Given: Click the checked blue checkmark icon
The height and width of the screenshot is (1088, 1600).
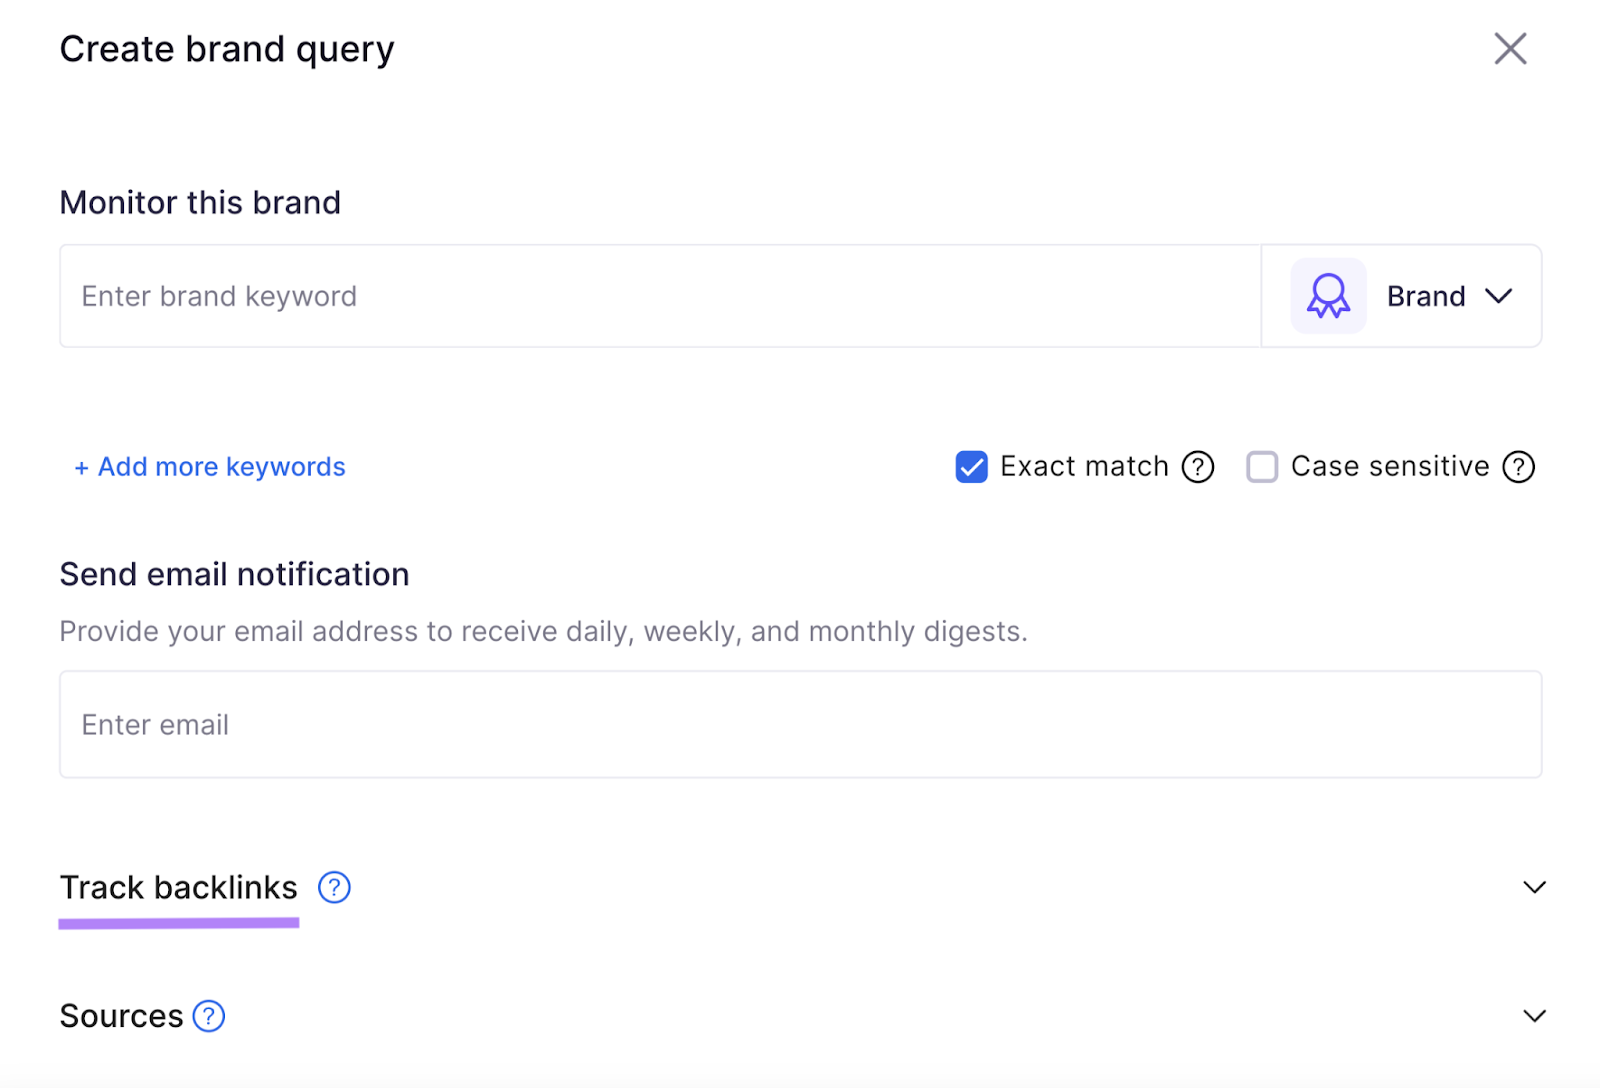Looking at the screenshot, I should pos(970,466).
